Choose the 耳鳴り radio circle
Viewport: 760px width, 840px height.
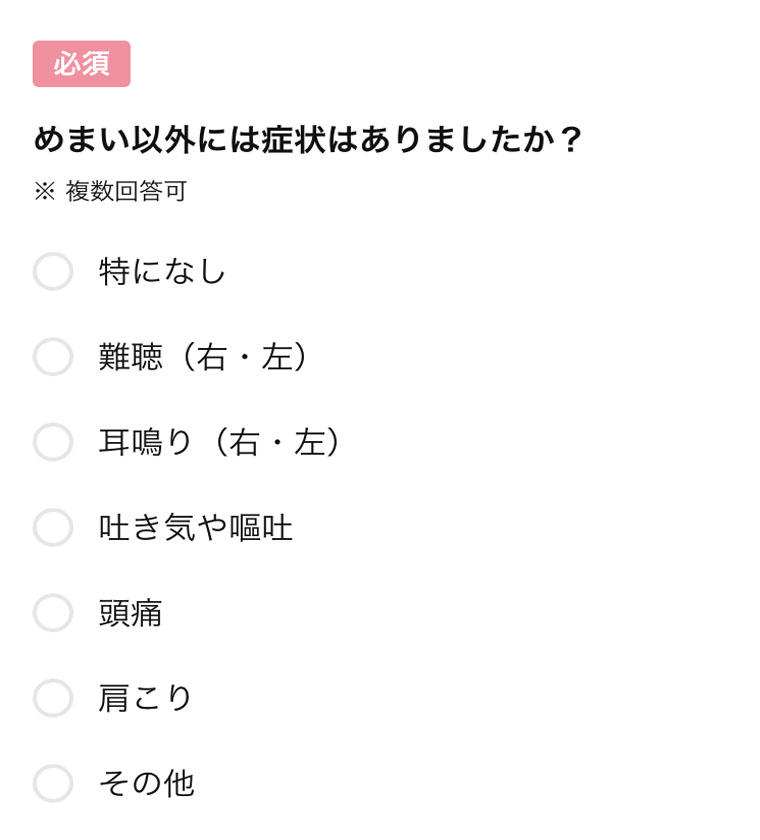52,442
